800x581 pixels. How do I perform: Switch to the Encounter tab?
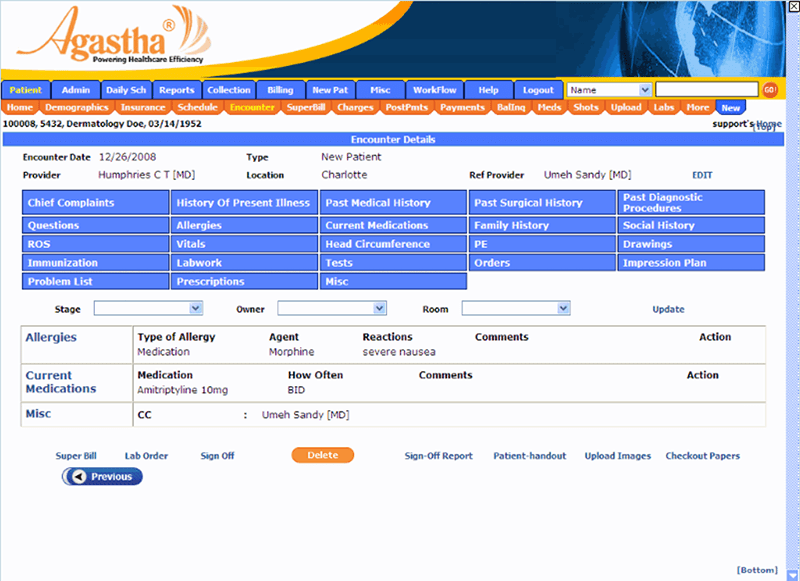click(x=252, y=107)
